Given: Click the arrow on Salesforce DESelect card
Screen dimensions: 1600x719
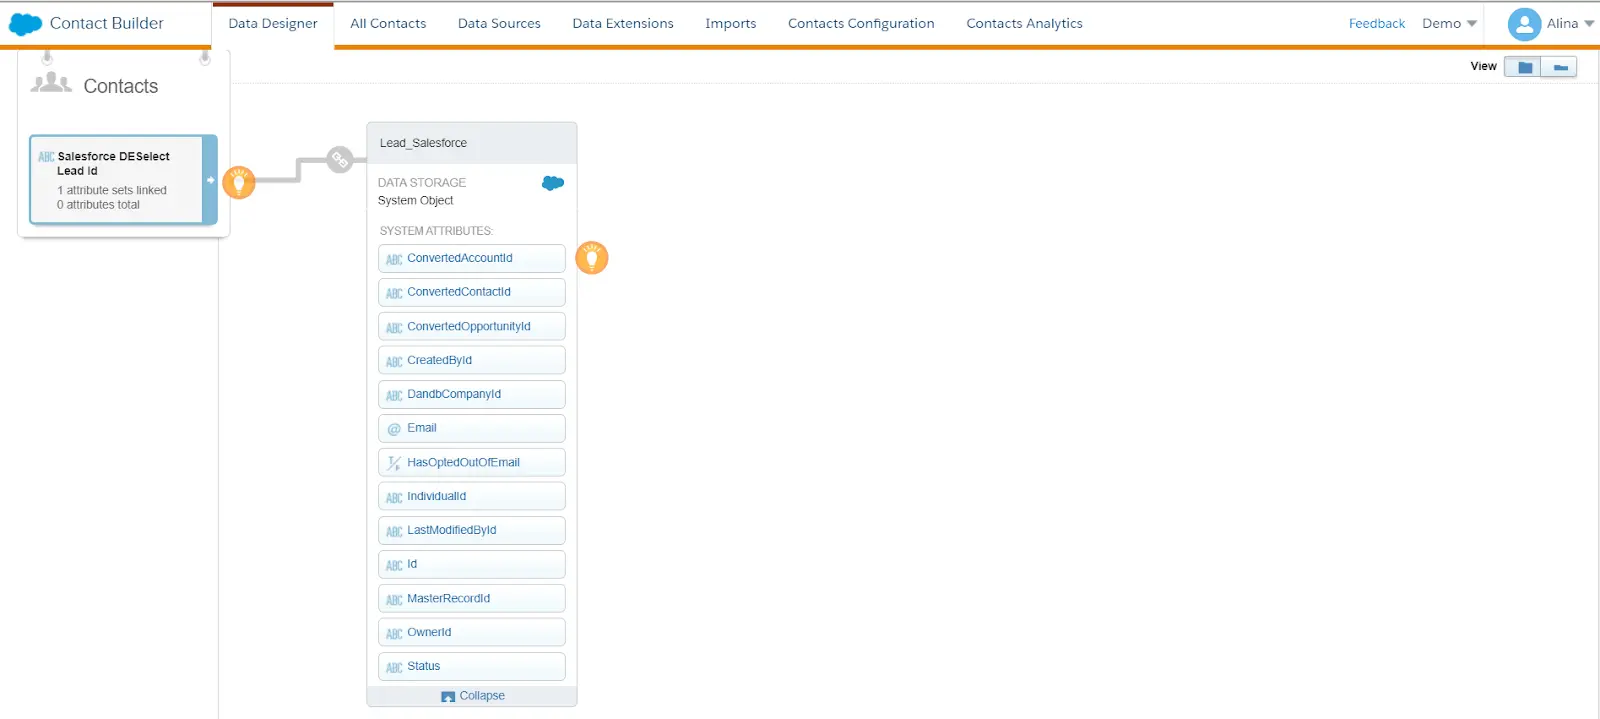Looking at the screenshot, I should [210, 180].
